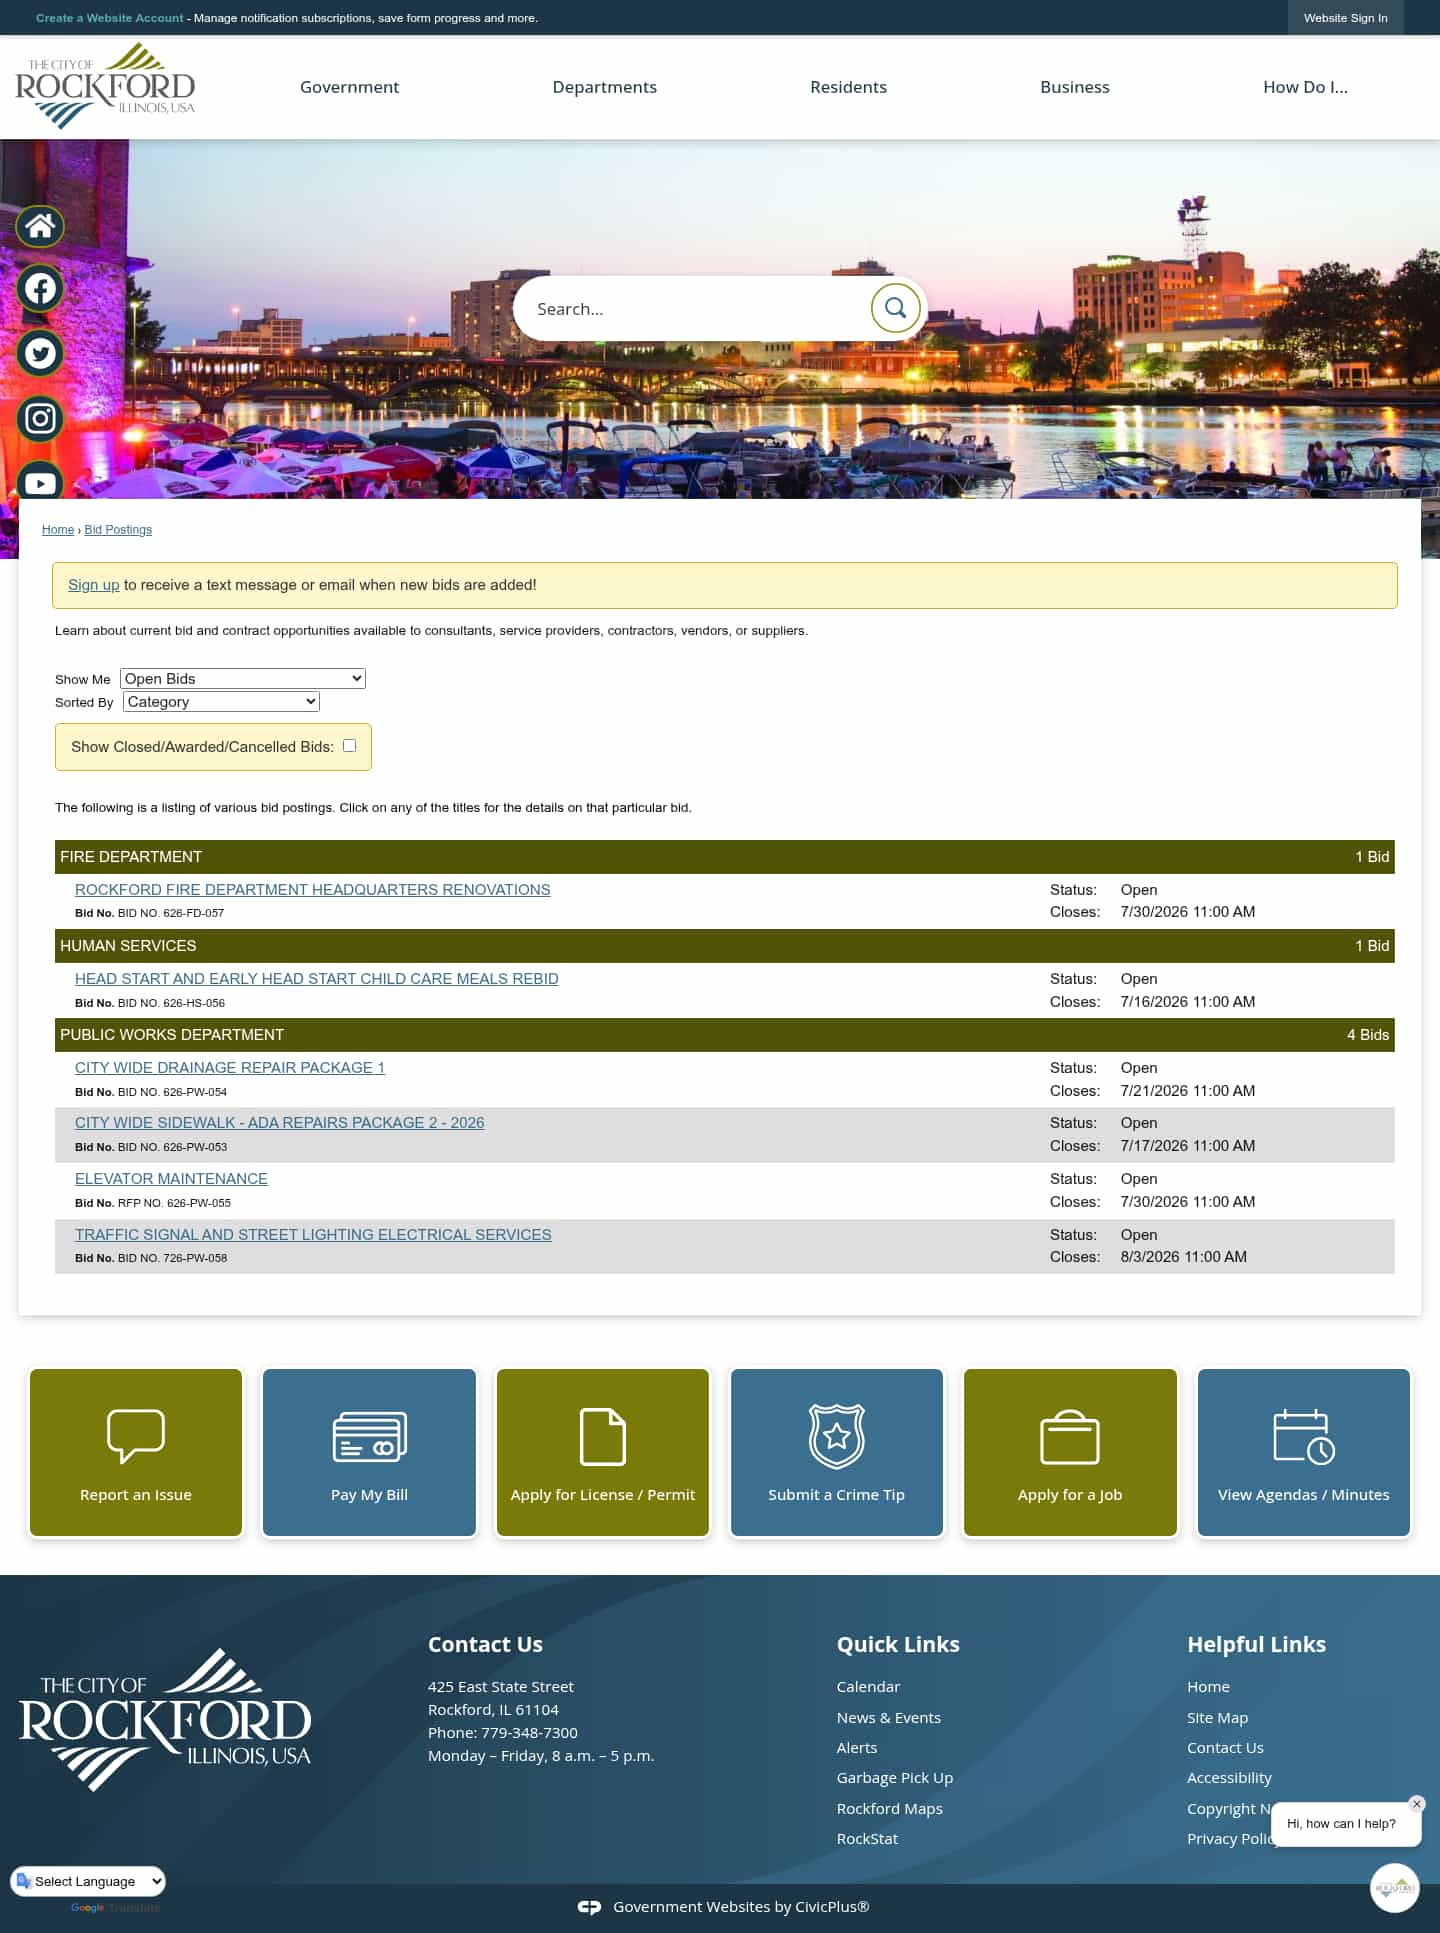Click the Sign up link for bid notifications
This screenshot has height=1933, width=1440.
pyautogui.click(x=93, y=585)
